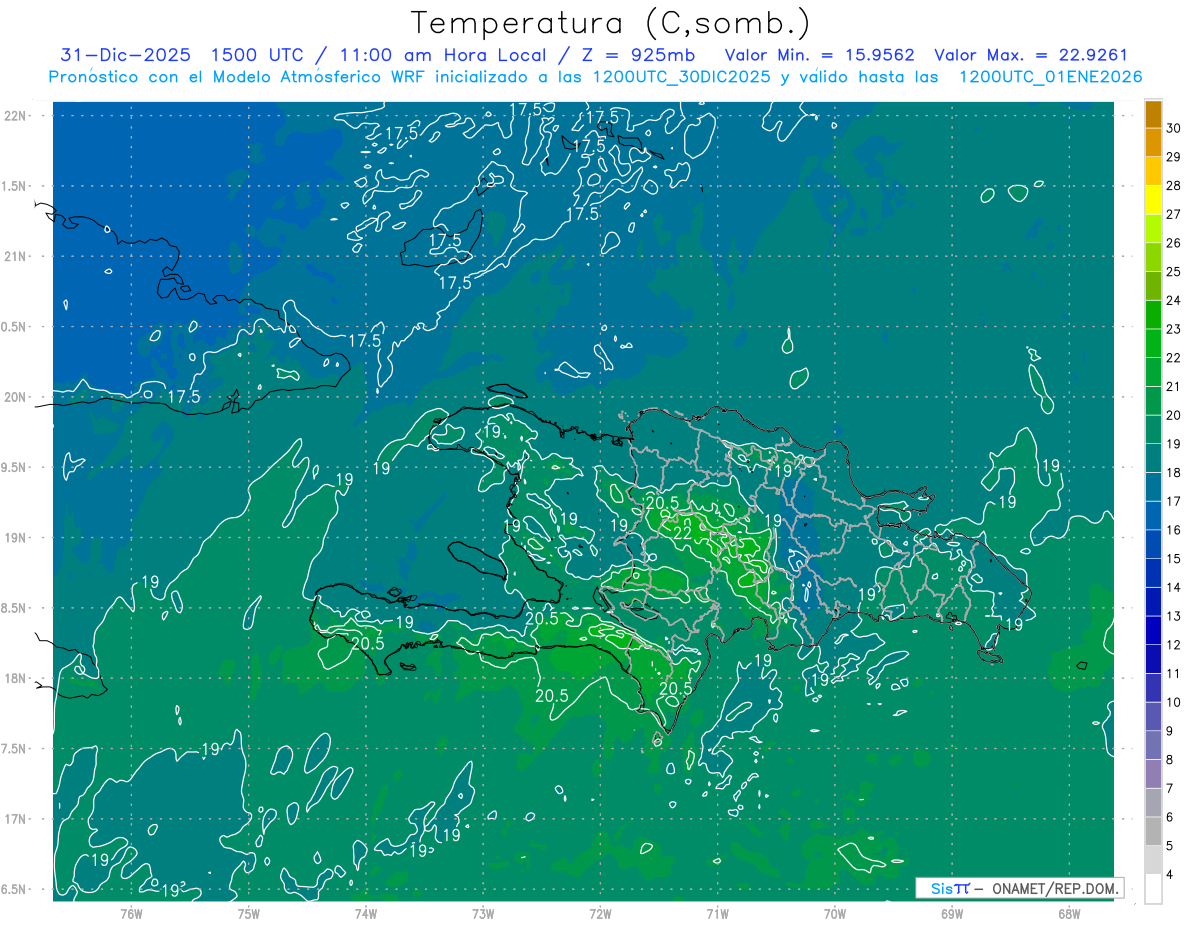Click the '20N' latitude axis label
Screen dimensions: 1200x927
point(15,397)
